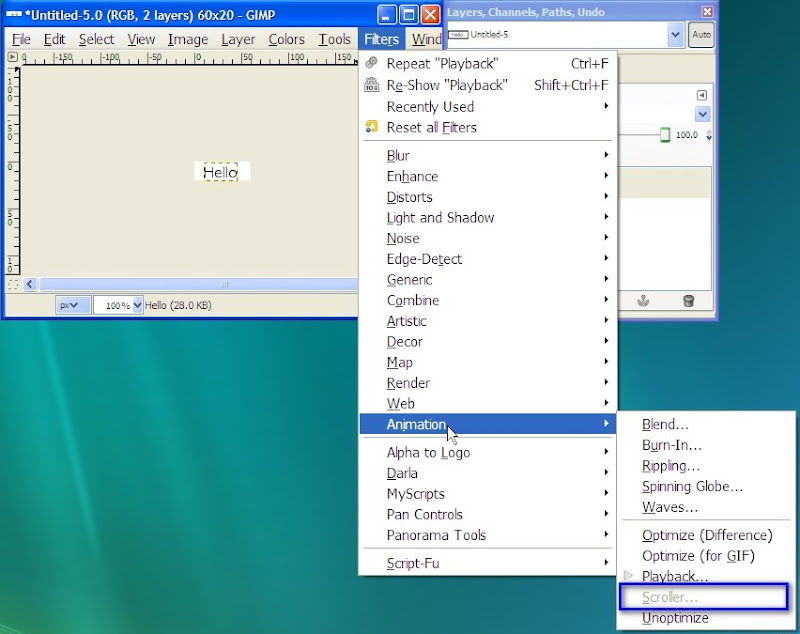This screenshot has height=634, width=800.
Task: Toggle quick mask icon at bottom-left
Action: tap(13, 284)
